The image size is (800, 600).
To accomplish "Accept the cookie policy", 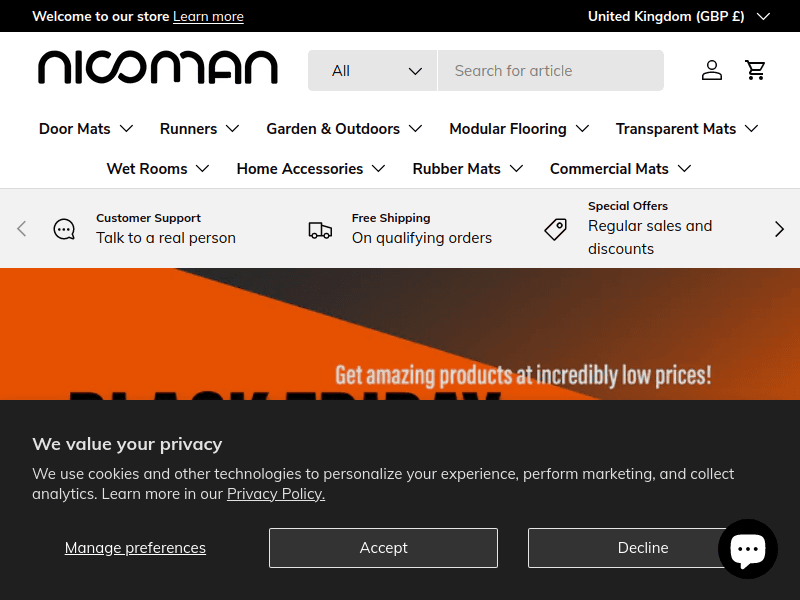I will pos(383,547).
